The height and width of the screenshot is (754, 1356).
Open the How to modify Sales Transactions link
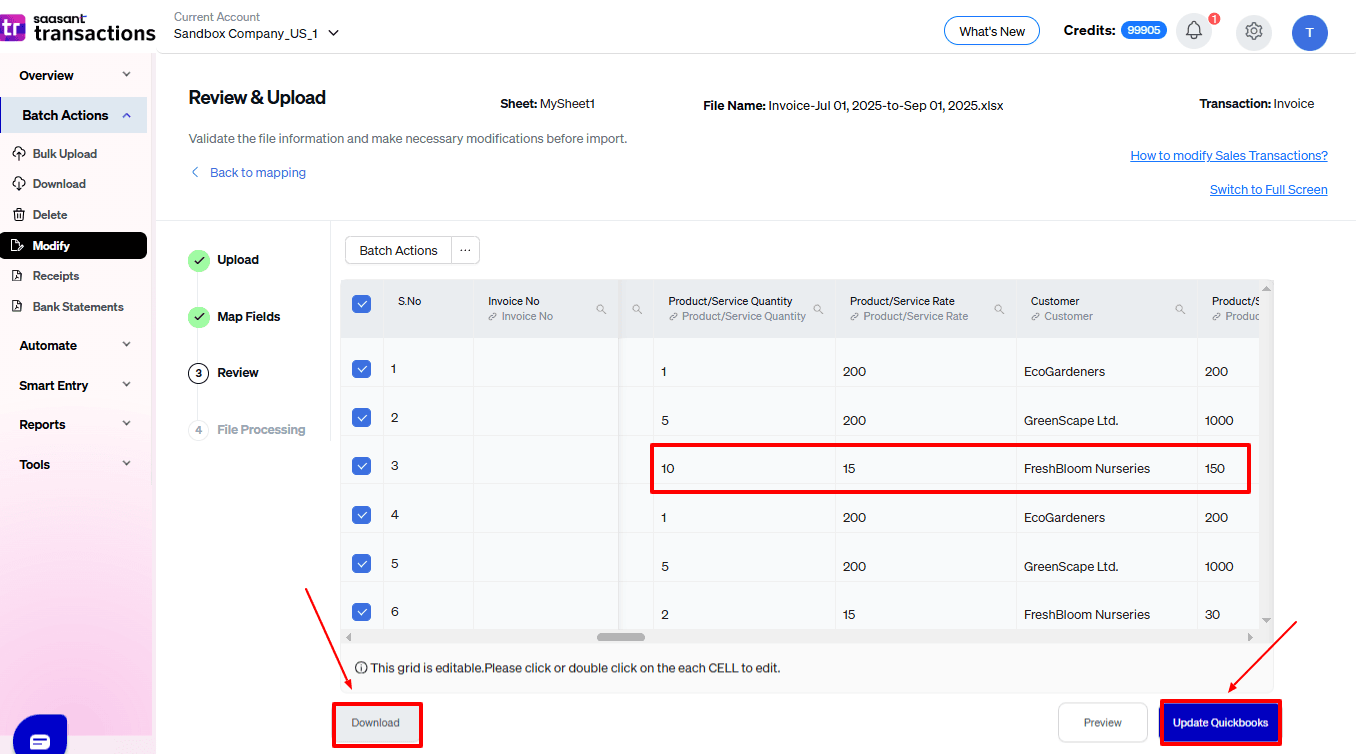[1228, 156]
